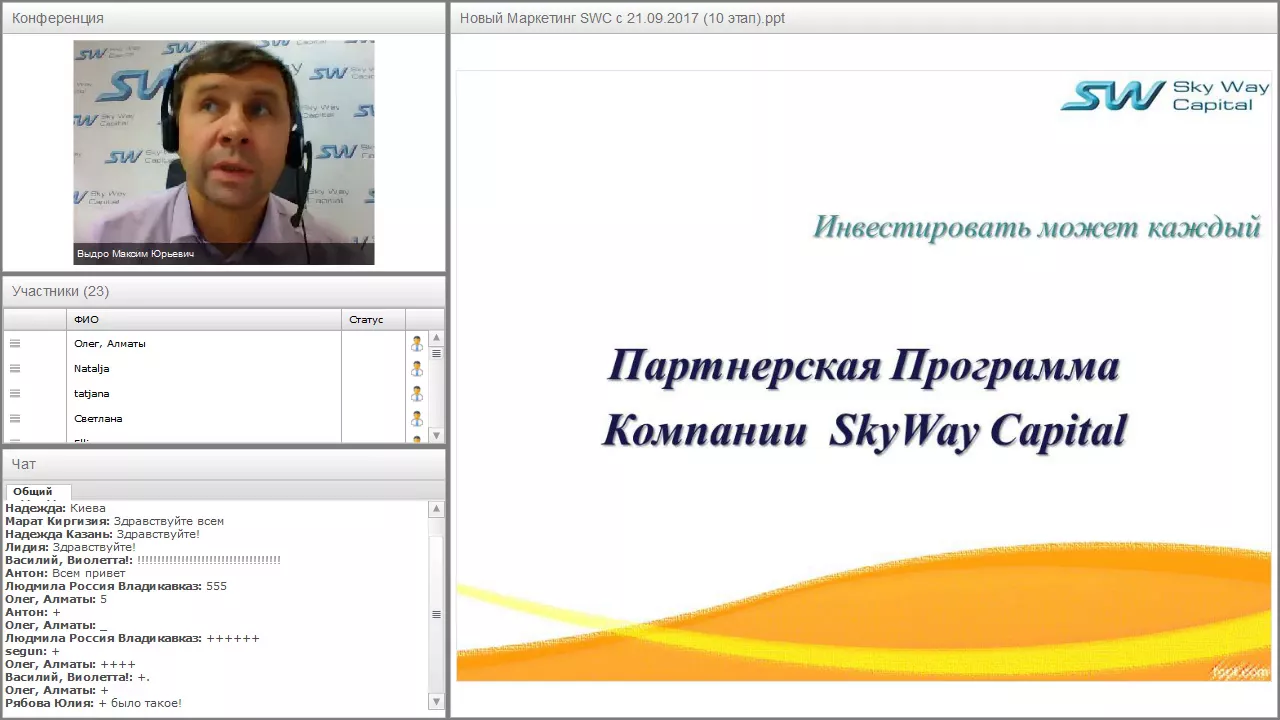This screenshot has height=720, width=1280.
Task: Click the ФИО column header
Action: (204, 320)
